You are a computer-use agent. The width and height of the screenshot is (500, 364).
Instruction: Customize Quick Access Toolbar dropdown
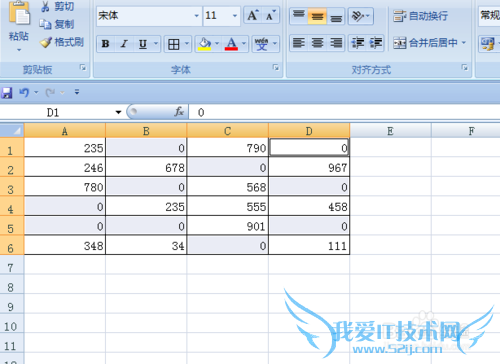click(x=77, y=92)
